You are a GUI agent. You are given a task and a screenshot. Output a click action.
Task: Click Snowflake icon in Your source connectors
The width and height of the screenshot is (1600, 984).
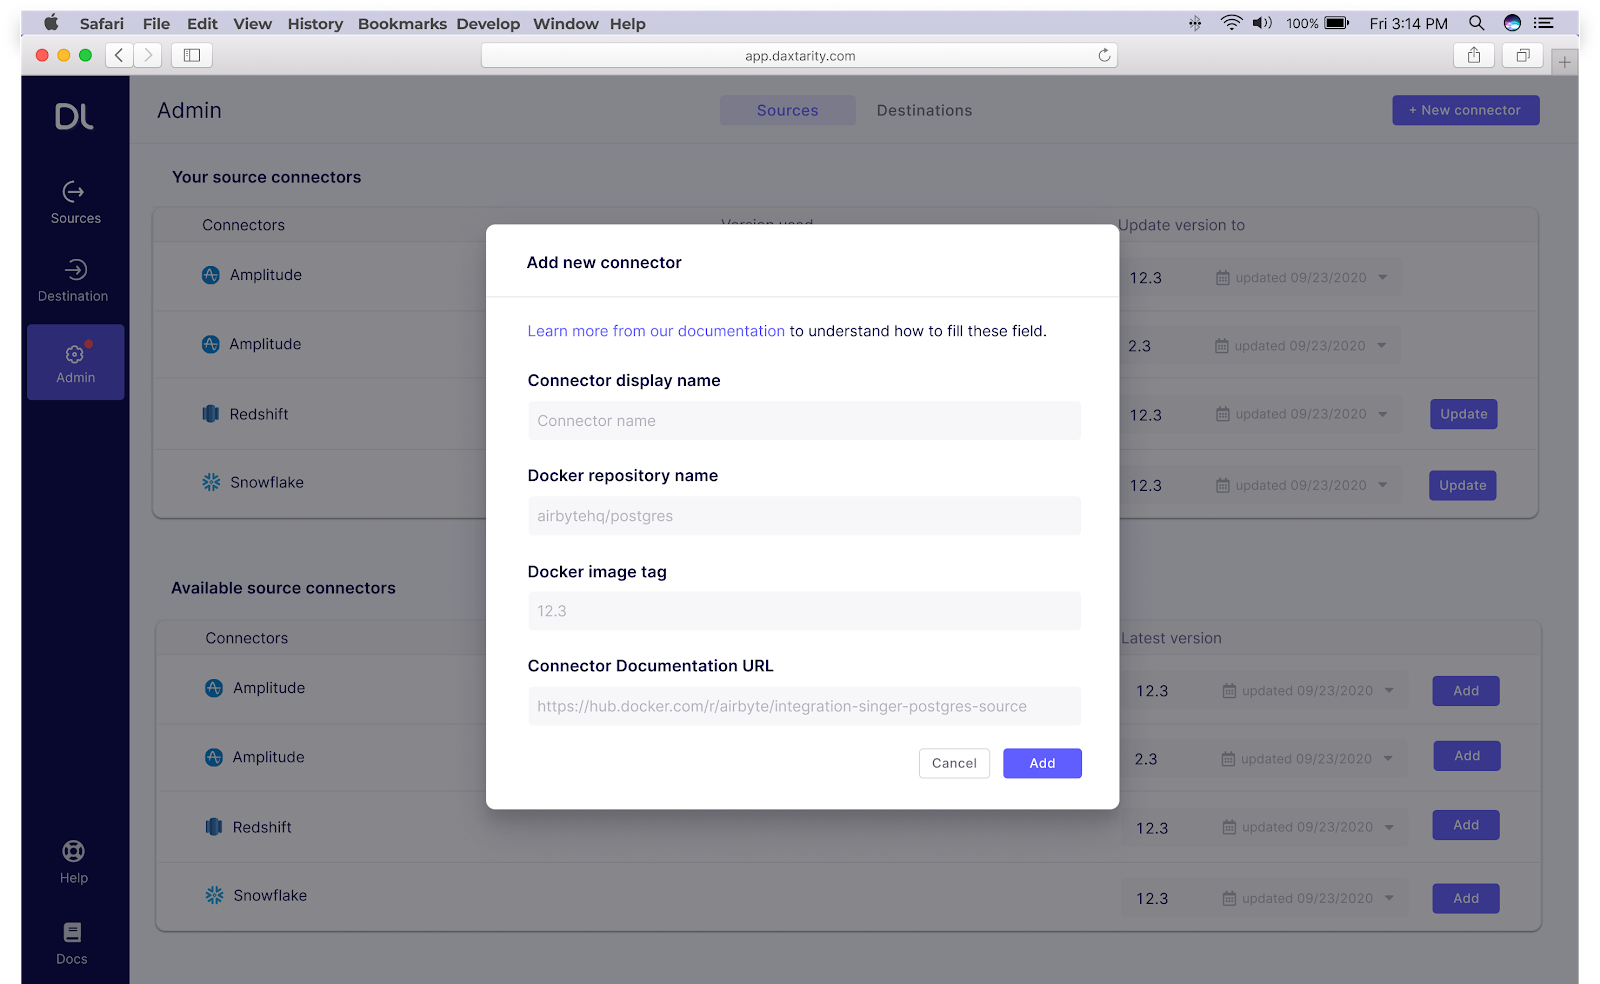(211, 482)
